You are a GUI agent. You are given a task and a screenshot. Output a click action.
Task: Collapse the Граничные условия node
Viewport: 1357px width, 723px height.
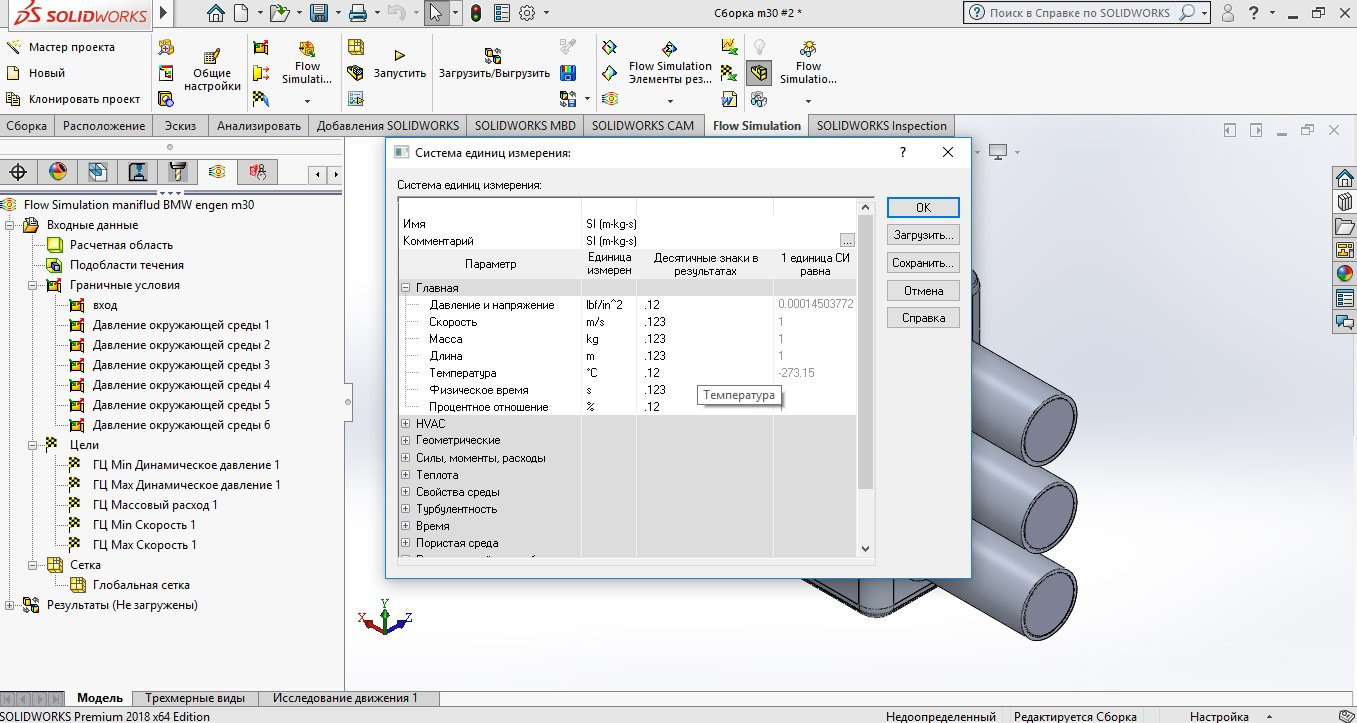(33, 285)
